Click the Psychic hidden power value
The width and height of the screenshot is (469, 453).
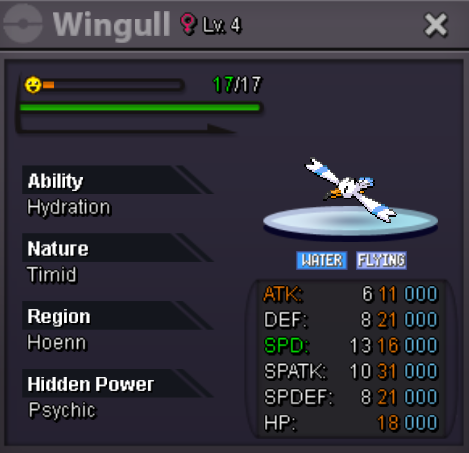click(62, 410)
